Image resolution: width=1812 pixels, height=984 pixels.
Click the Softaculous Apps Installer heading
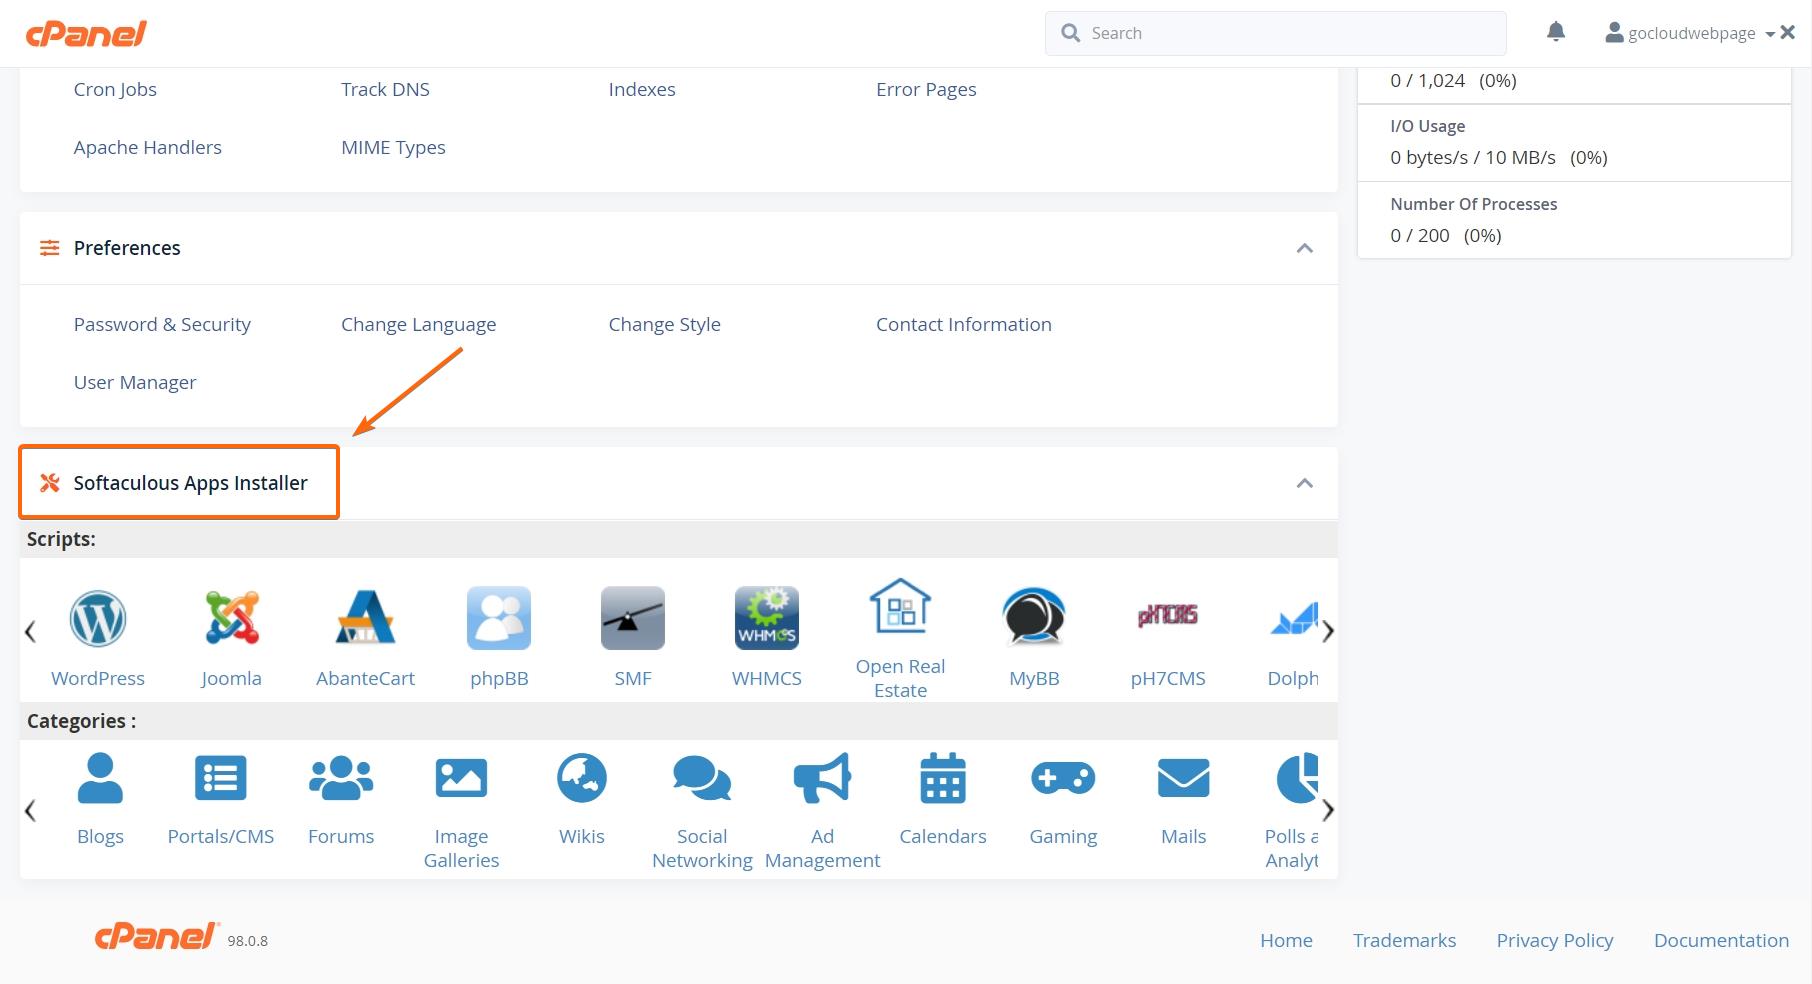190,483
